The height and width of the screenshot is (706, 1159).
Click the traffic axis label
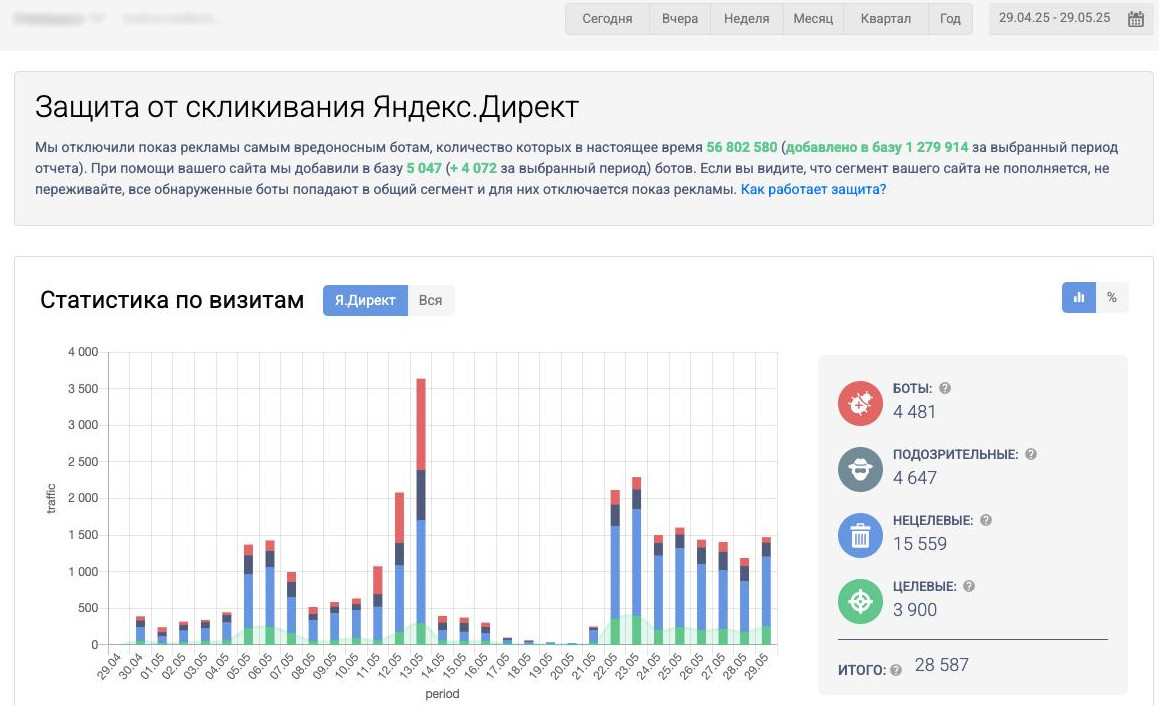(x=51, y=498)
